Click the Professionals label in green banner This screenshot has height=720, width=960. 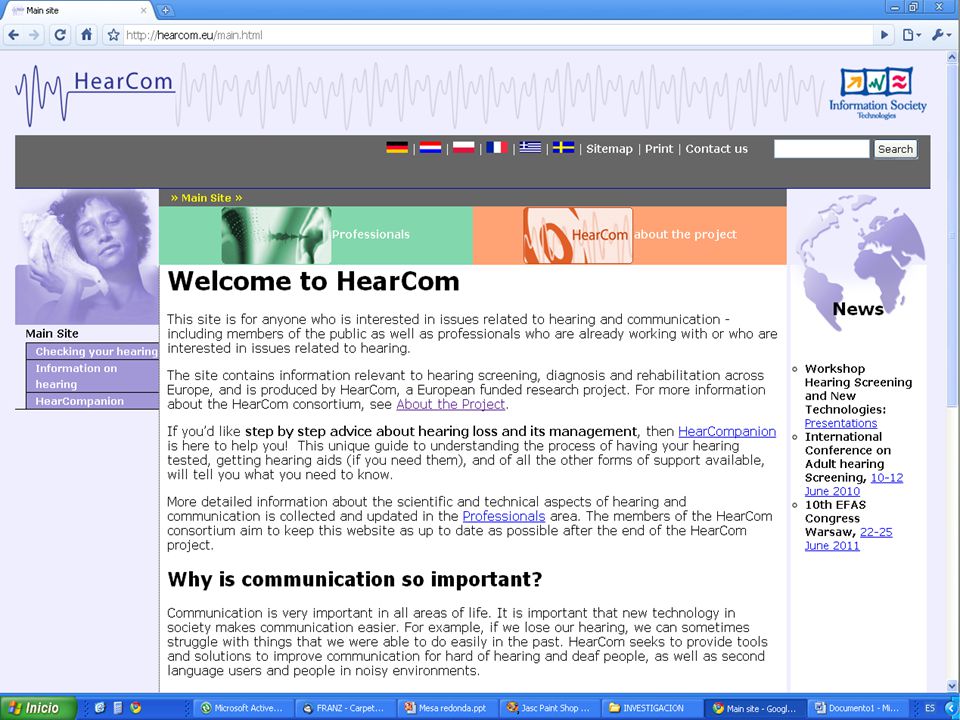371,234
